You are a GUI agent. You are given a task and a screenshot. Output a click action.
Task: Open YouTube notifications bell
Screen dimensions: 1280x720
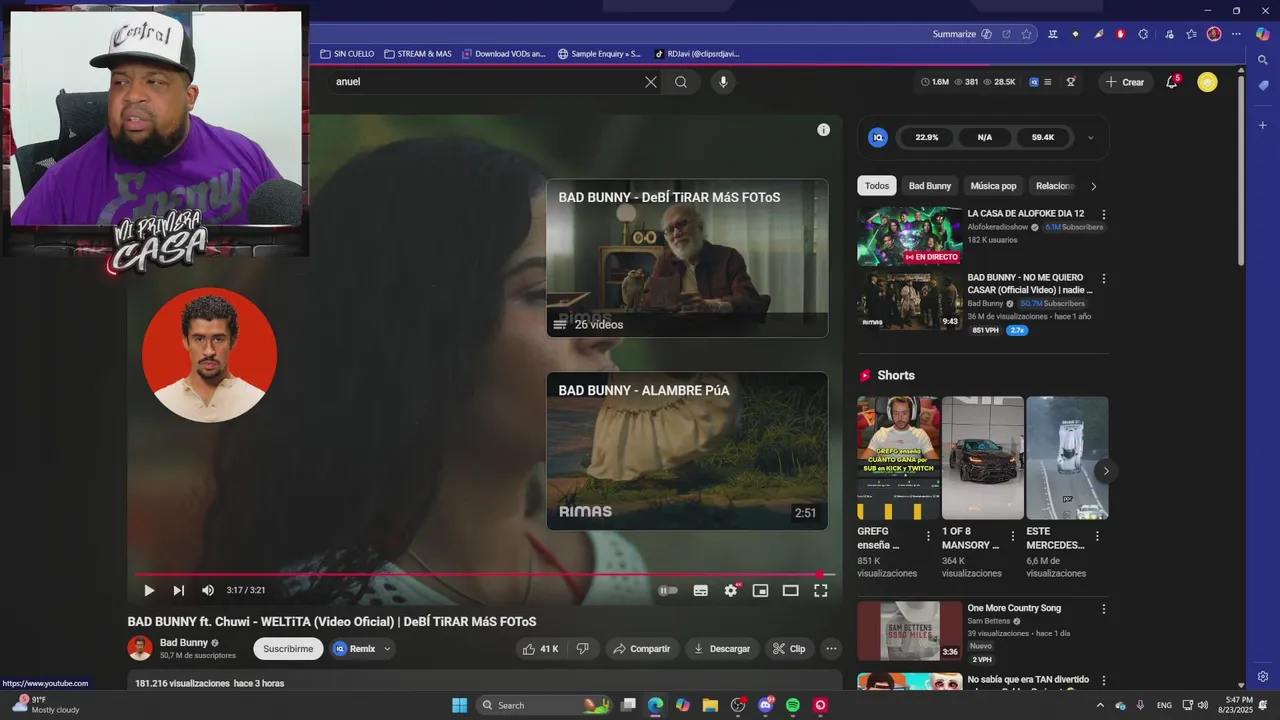tap(1172, 82)
